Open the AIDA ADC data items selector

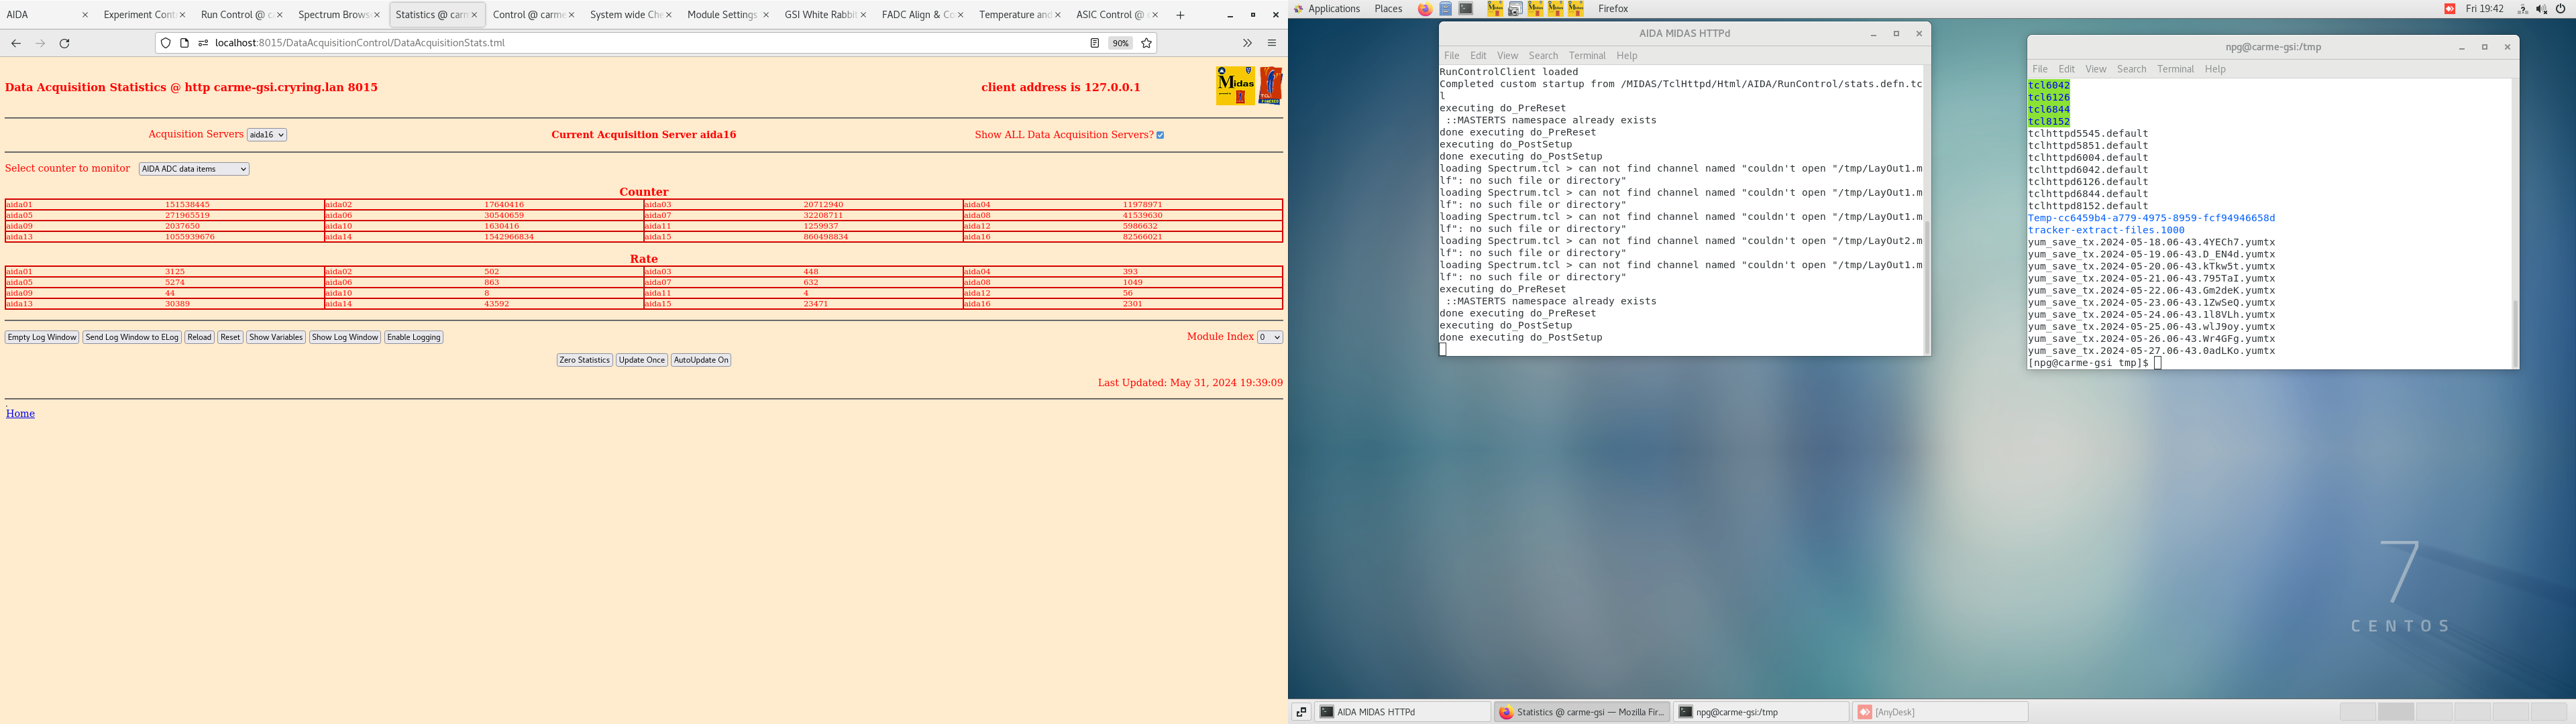[194, 169]
